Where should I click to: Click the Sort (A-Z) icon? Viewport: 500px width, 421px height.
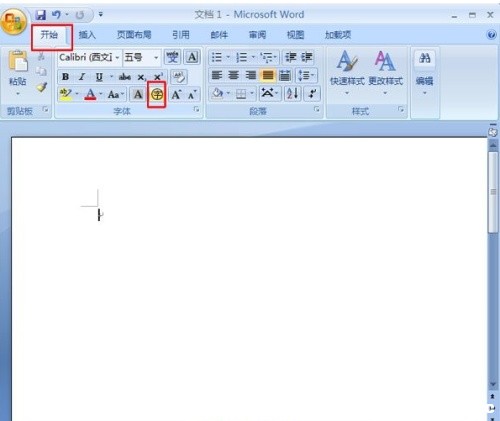[292, 94]
